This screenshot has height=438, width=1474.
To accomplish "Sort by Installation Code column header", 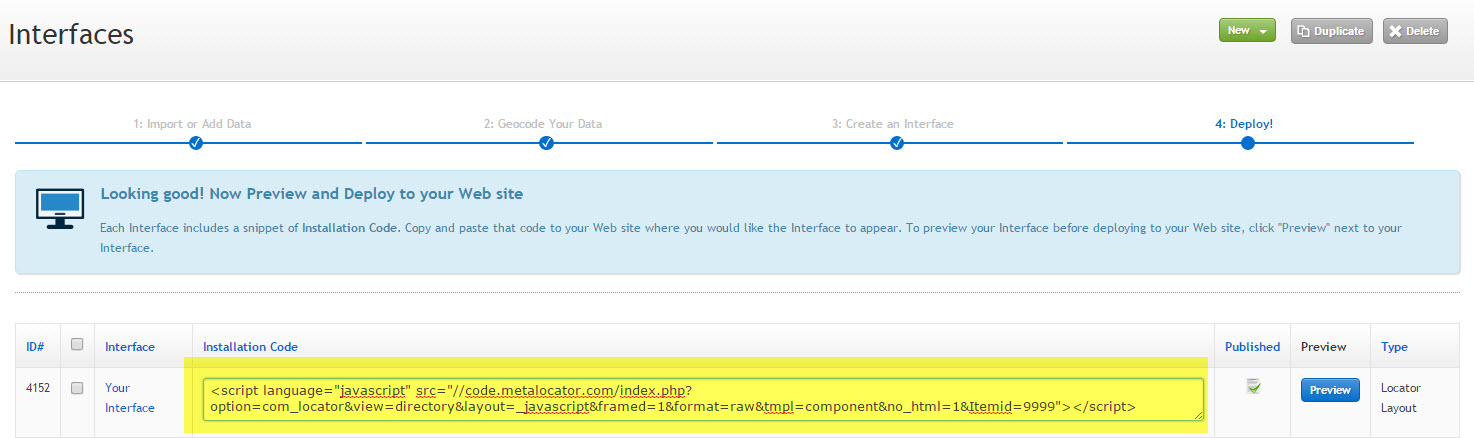I will coord(250,347).
